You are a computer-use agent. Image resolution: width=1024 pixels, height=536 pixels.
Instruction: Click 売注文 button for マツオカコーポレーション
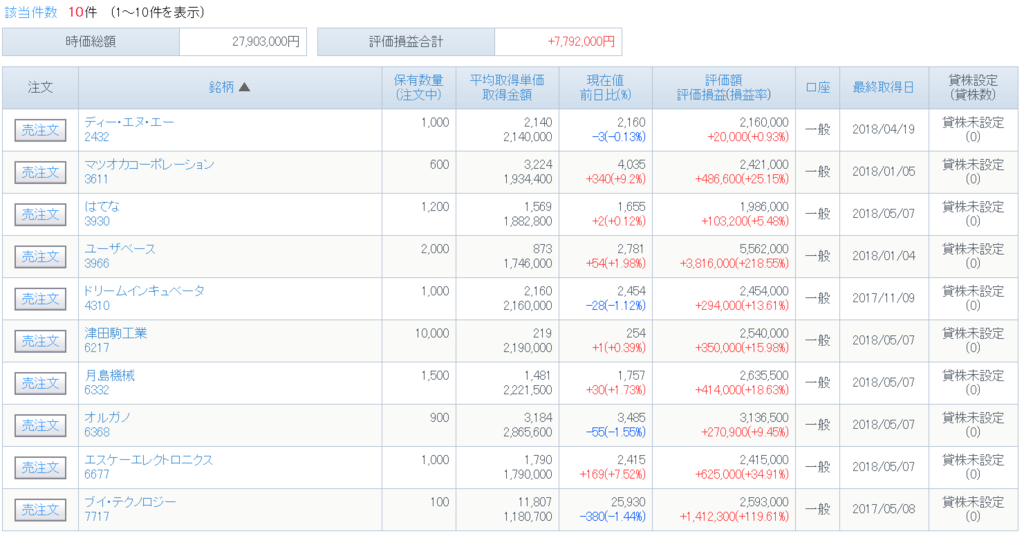[40, 172]
